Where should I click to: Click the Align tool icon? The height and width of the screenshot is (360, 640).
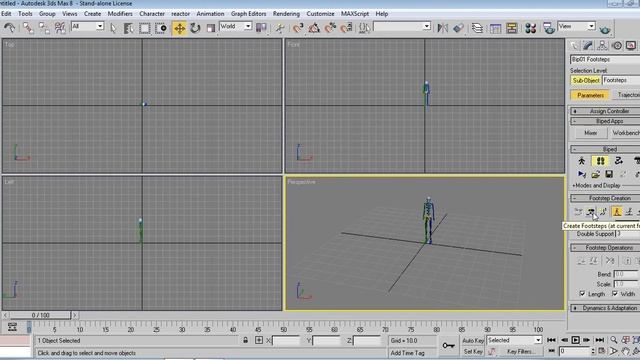[x=458, y=28]
